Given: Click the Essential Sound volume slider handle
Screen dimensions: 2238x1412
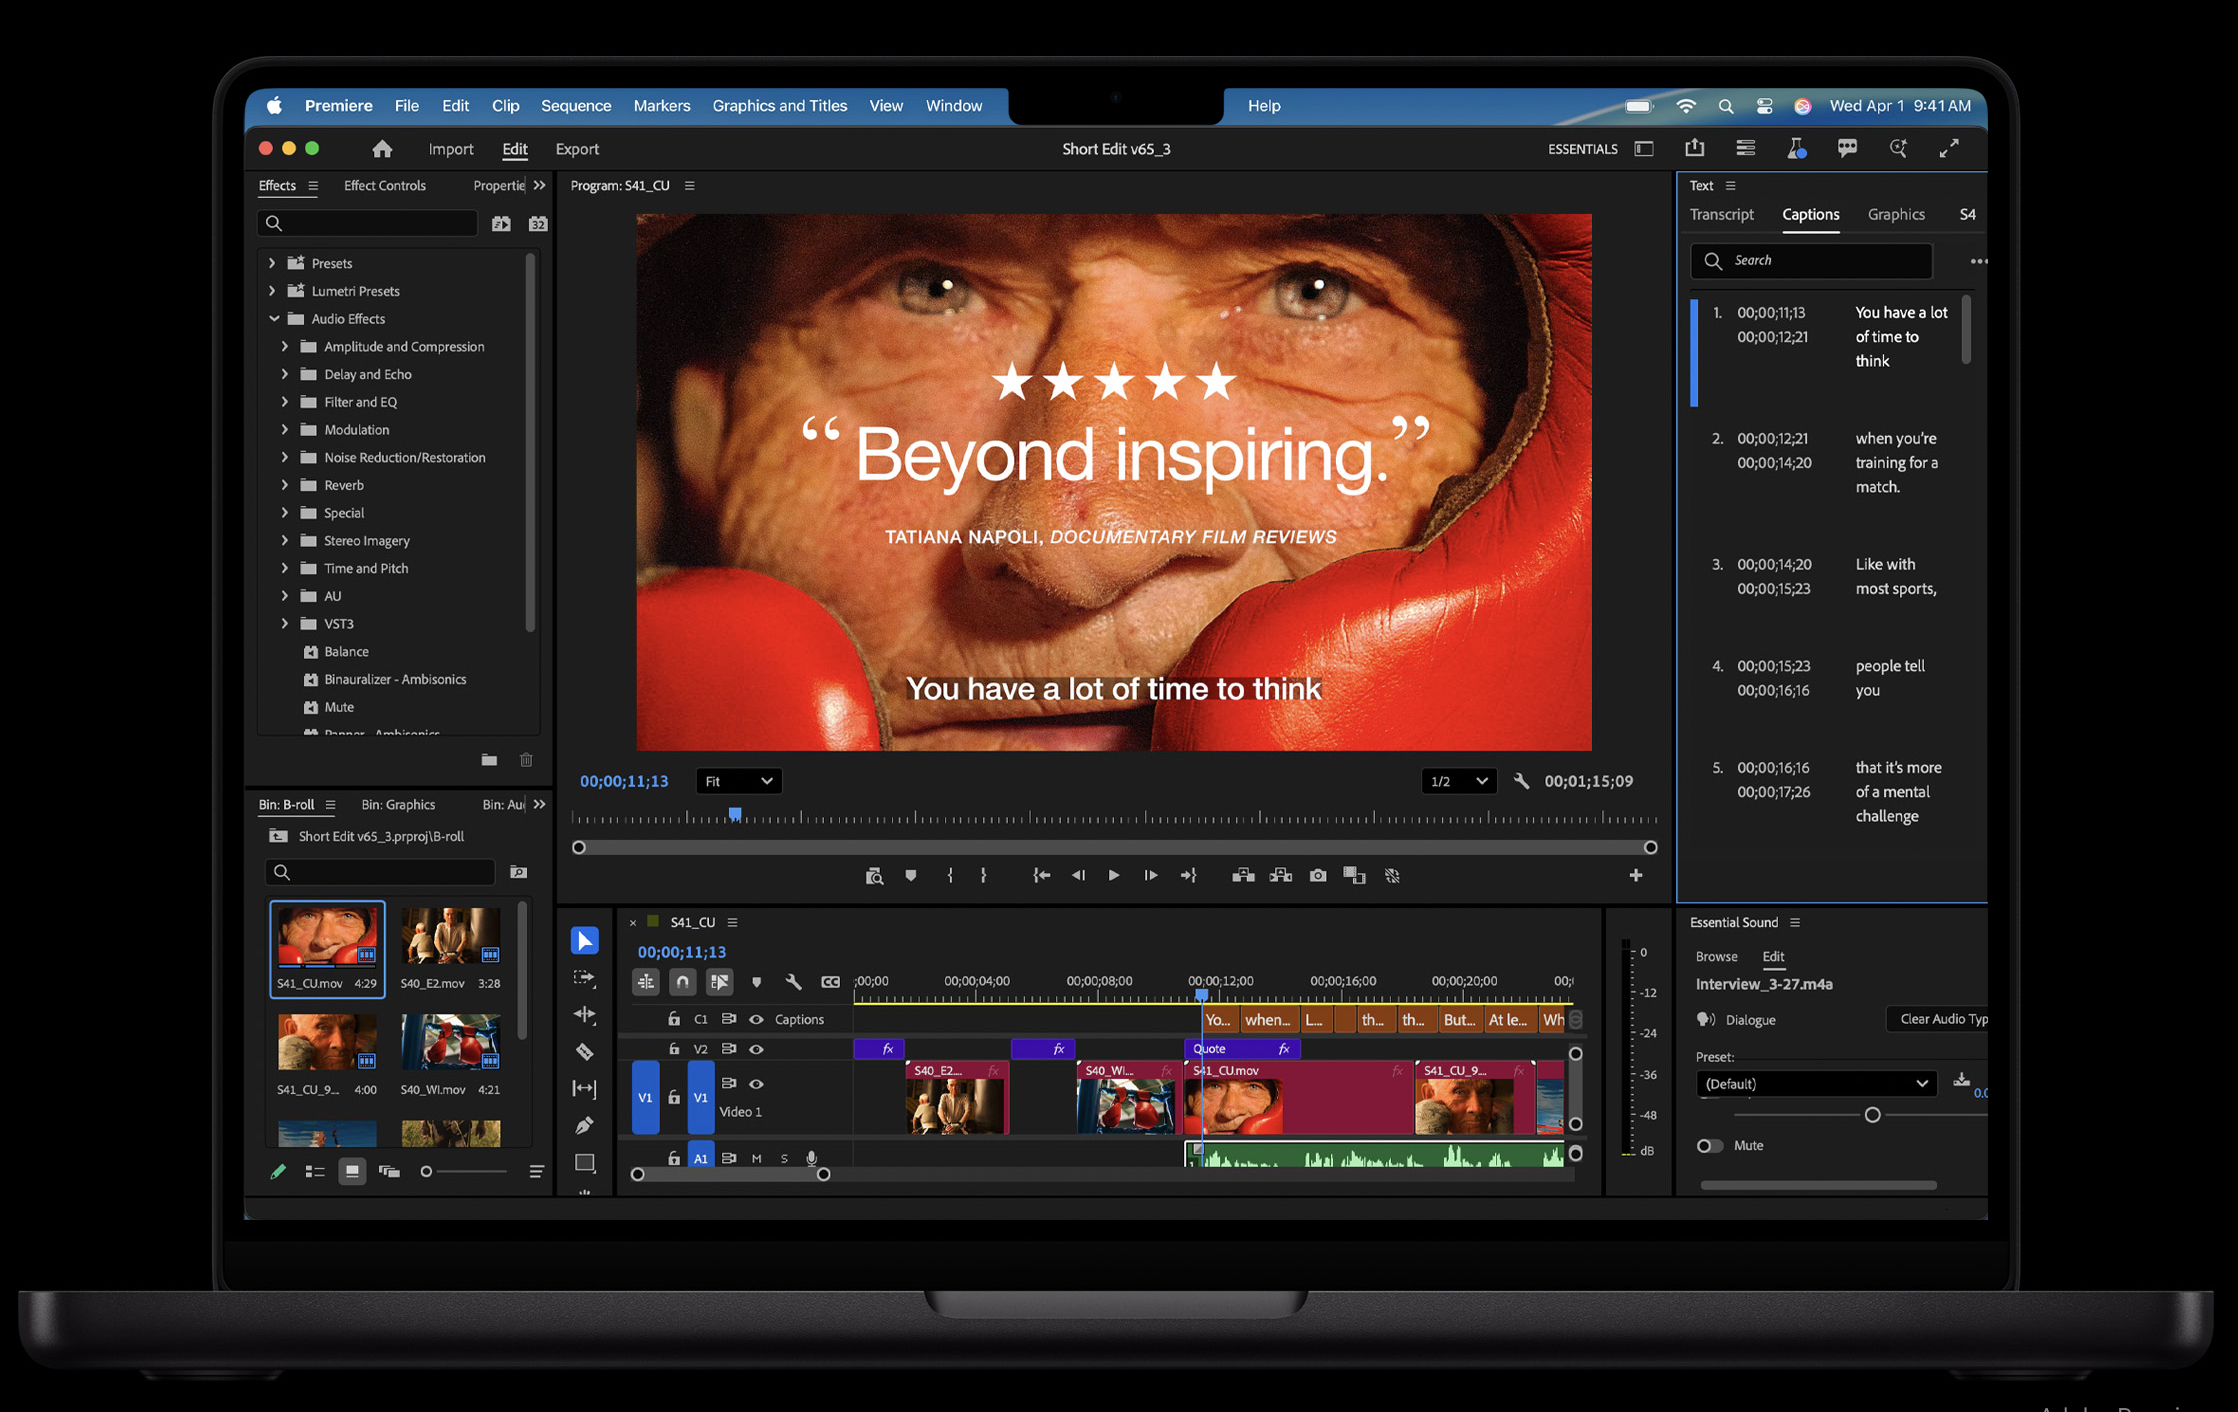Looking at the screenshot, I should tap(1872, 1114).
